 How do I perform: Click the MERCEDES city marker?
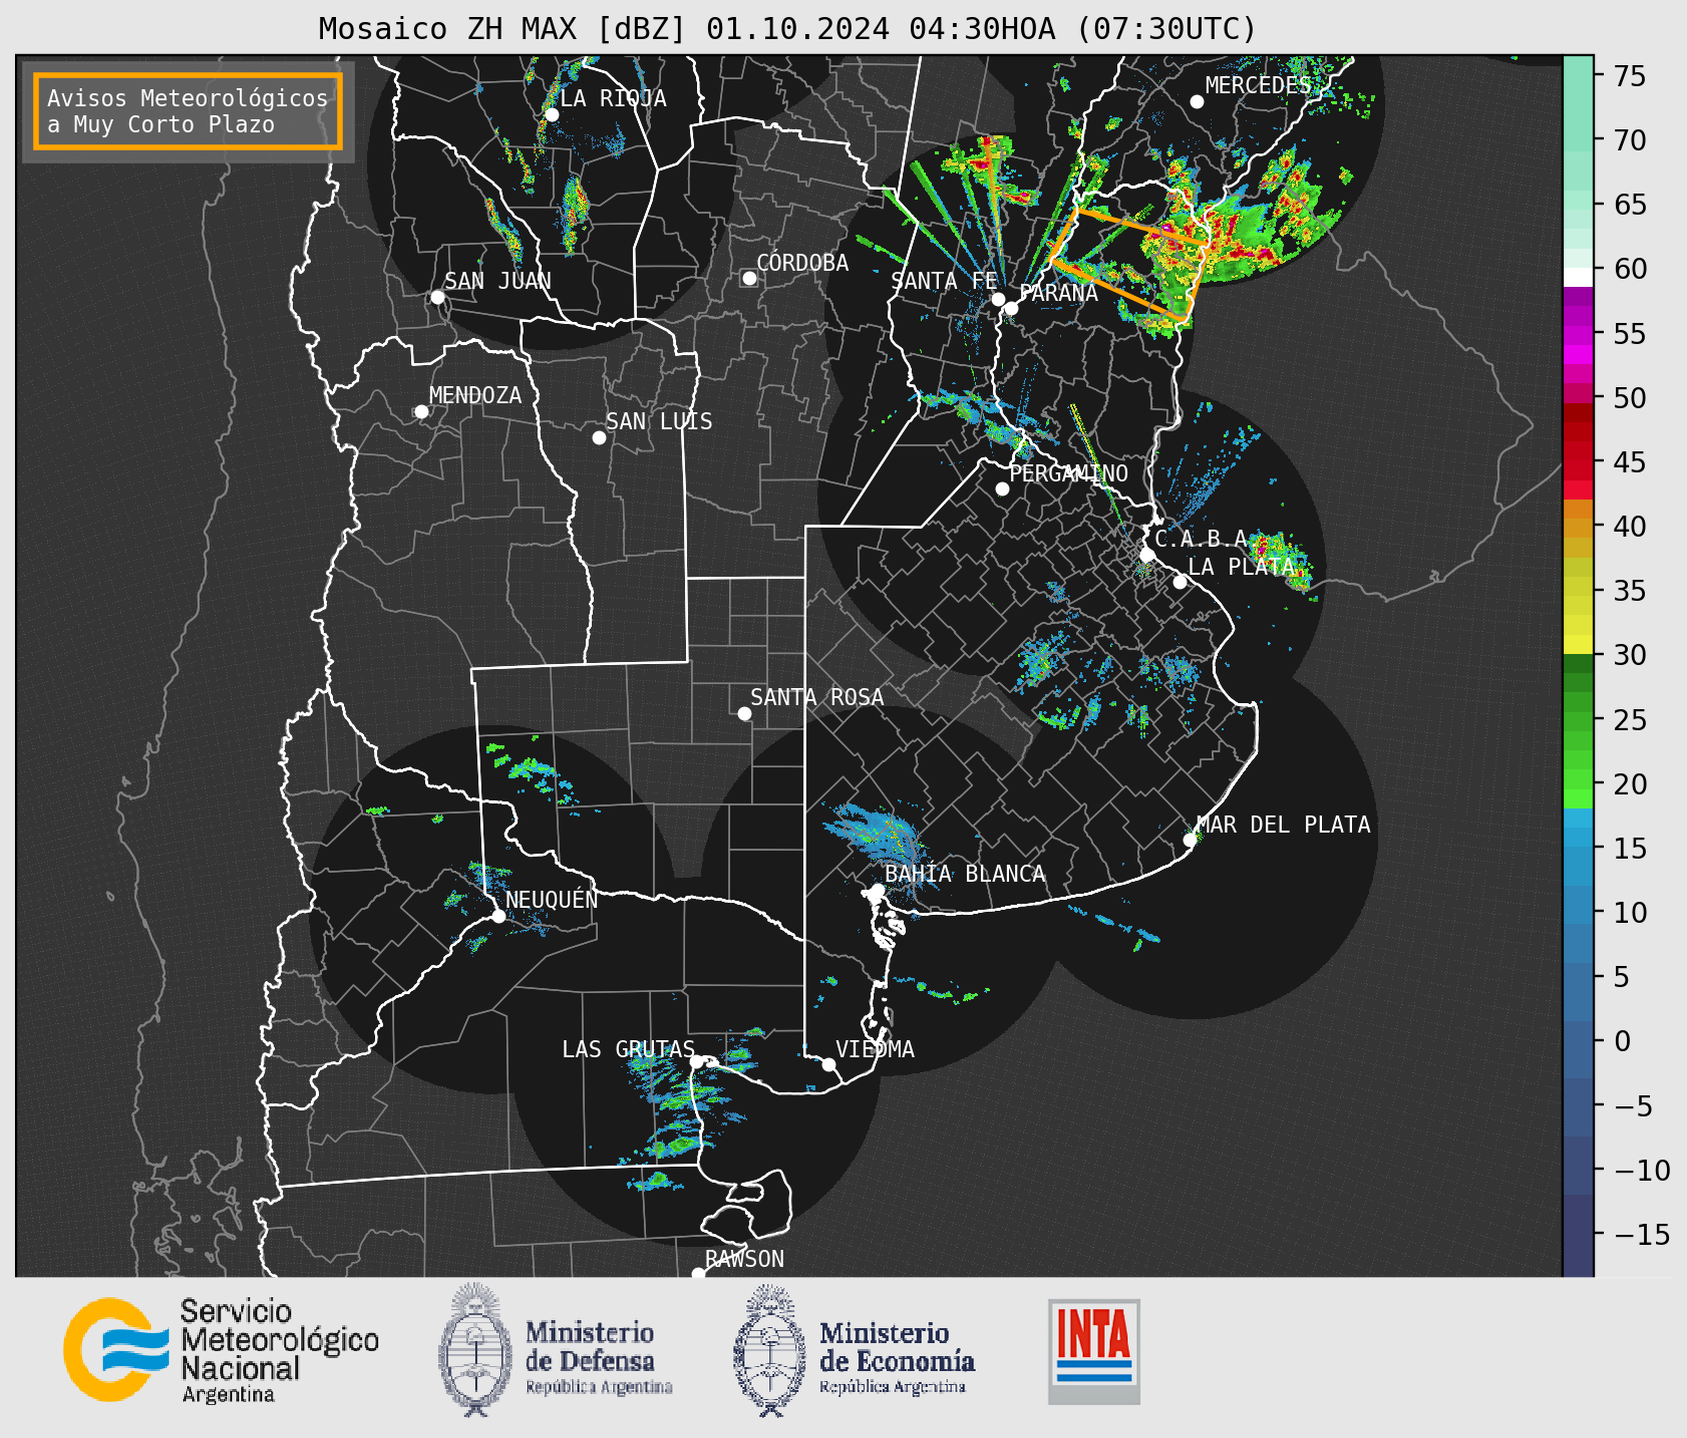pyautogui.click(x=1196, y=102)
